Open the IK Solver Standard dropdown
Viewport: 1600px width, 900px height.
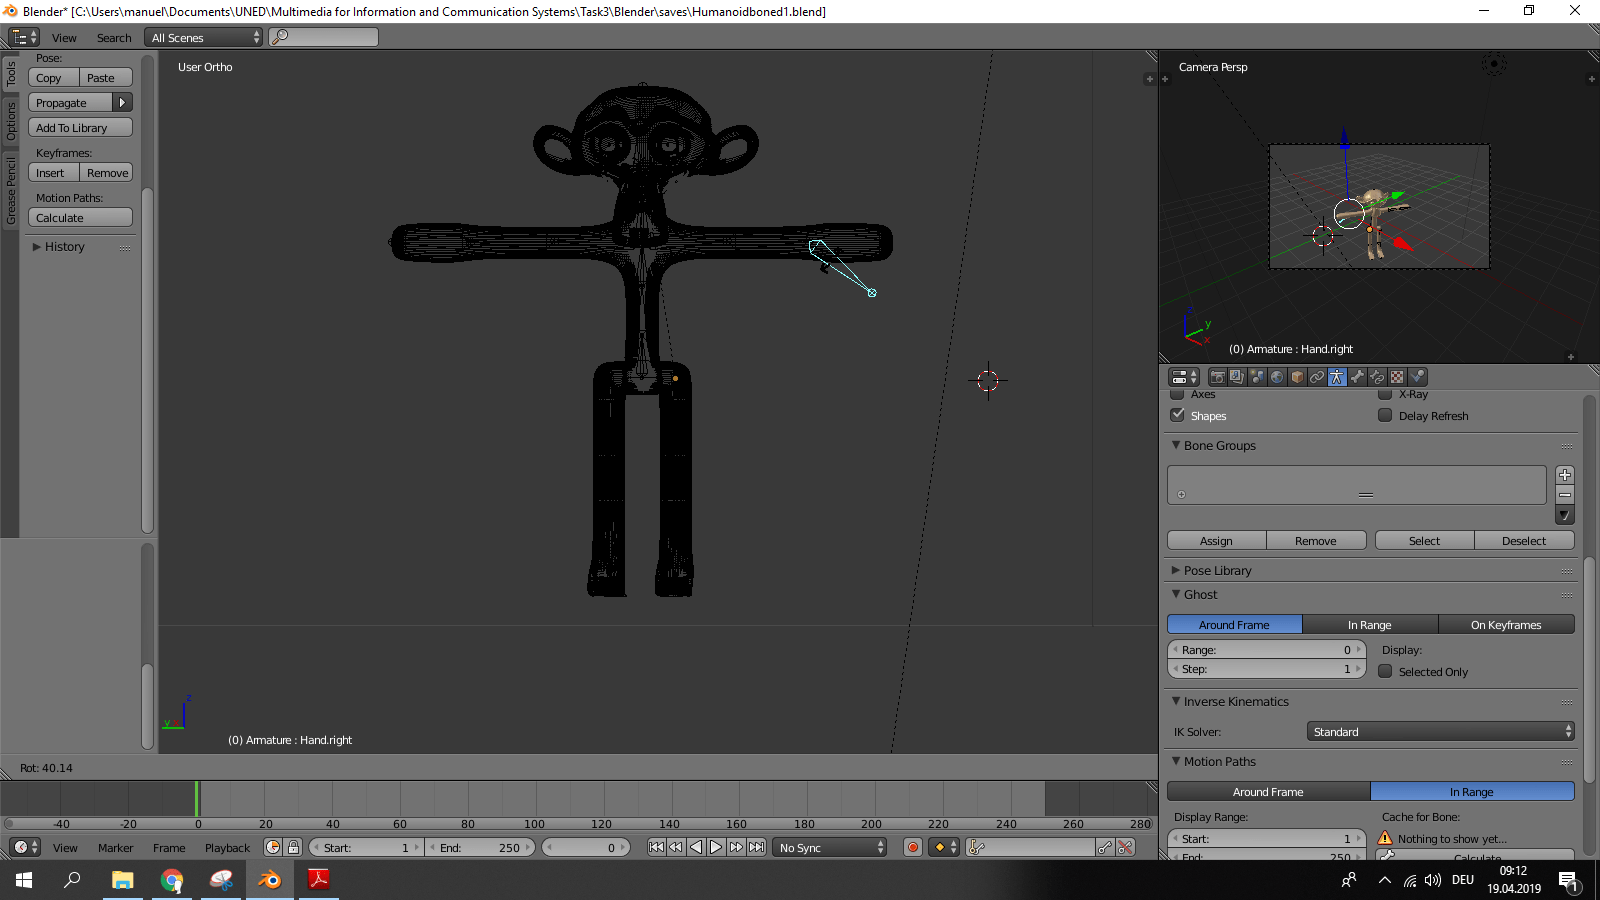point(1440,731)
